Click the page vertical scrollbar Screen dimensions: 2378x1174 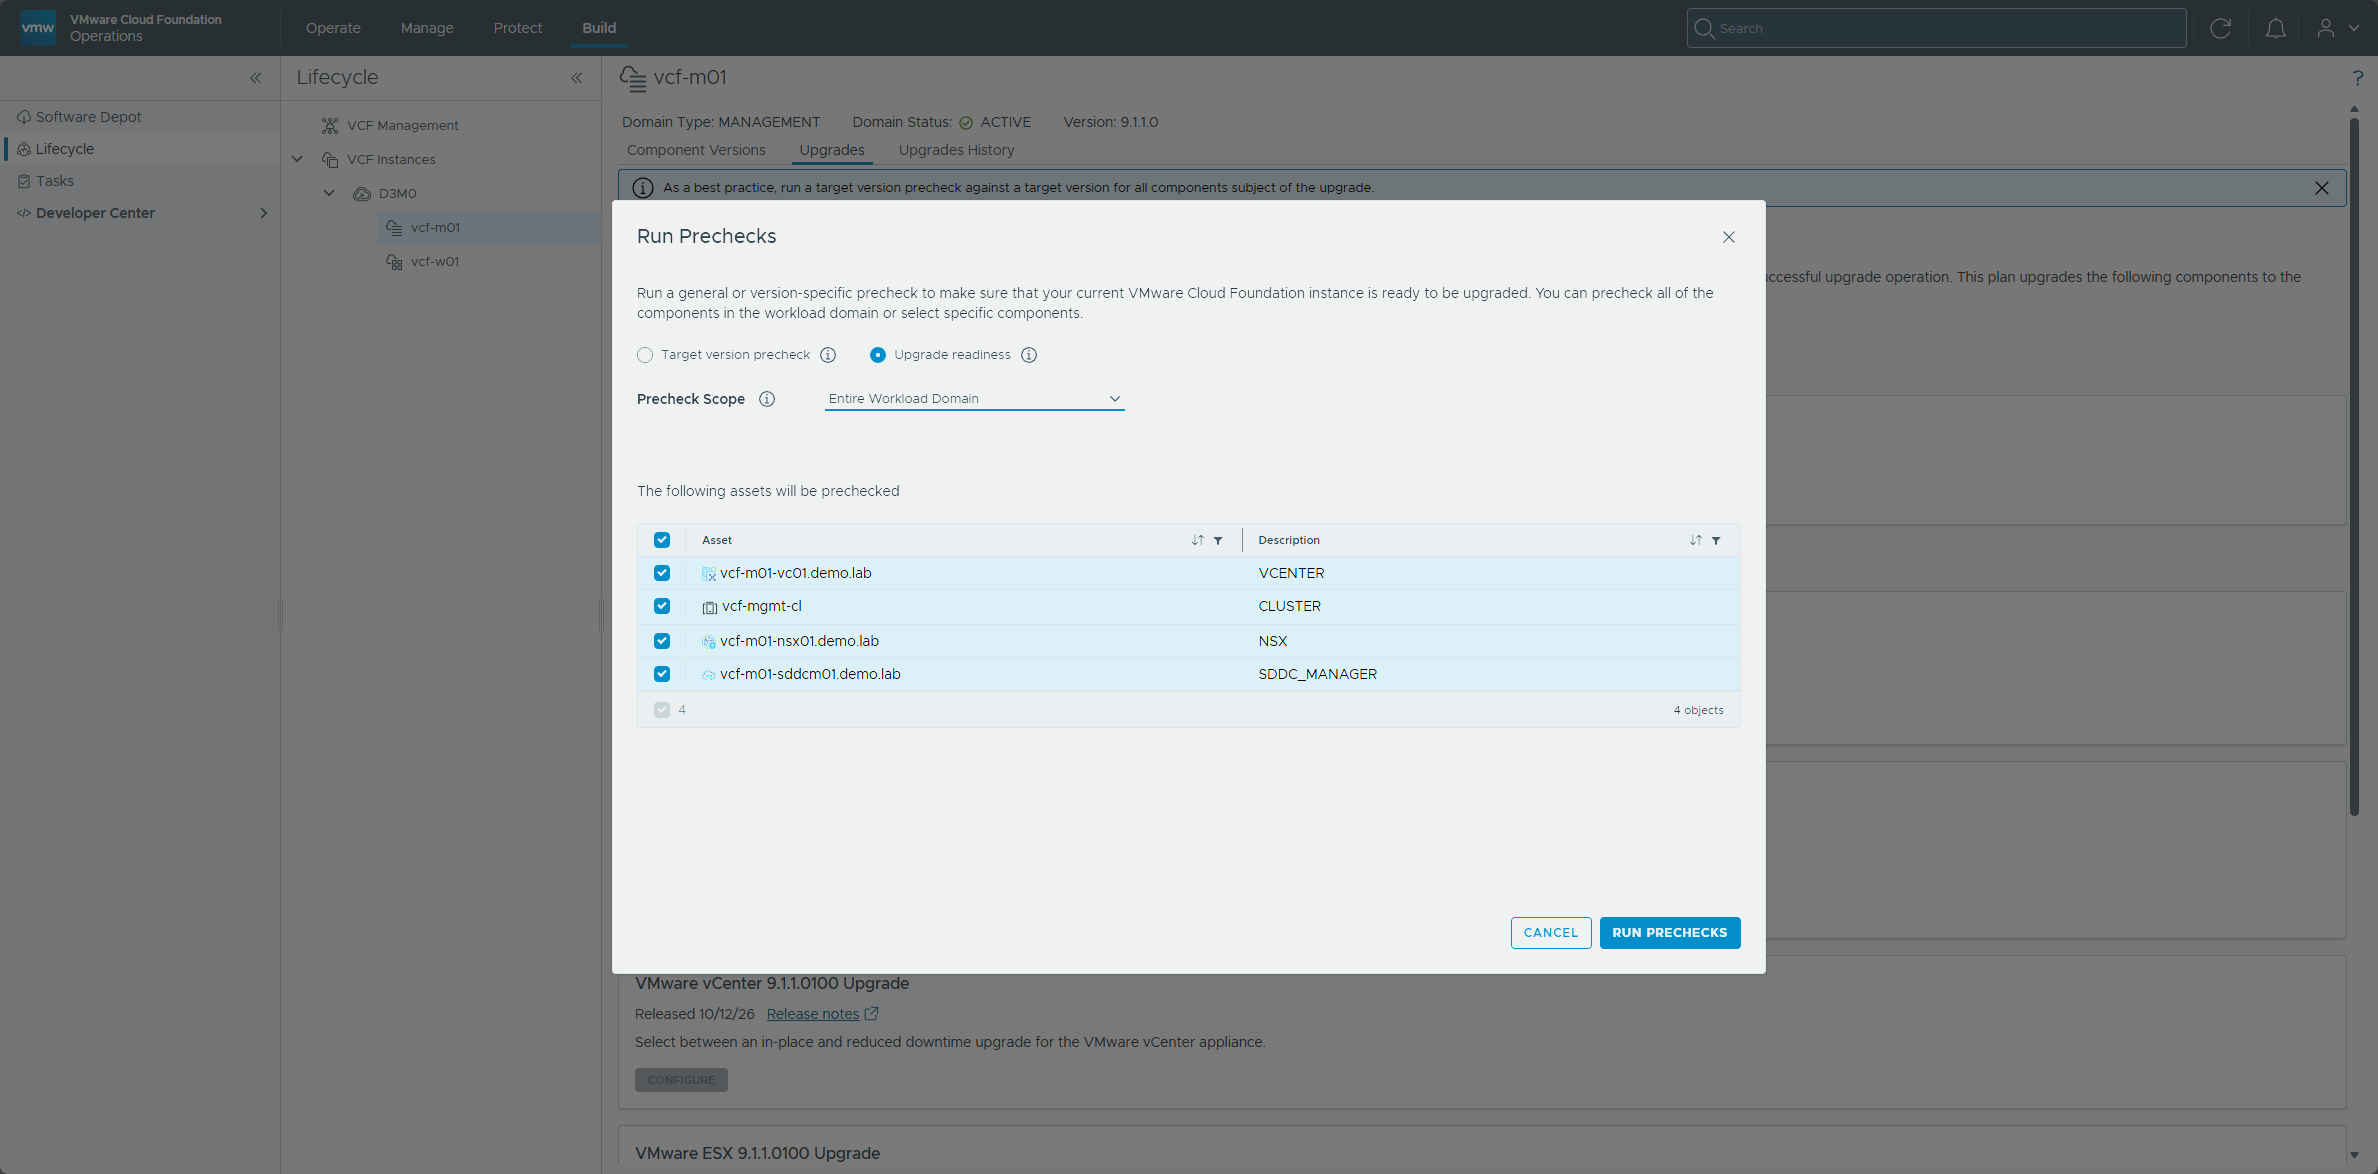coord(2354,465)
